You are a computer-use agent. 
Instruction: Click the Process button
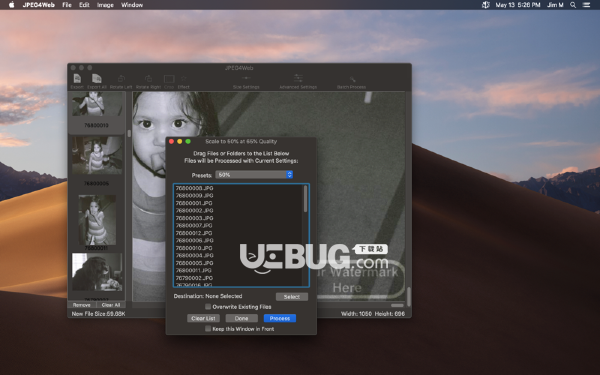(280, 318)
